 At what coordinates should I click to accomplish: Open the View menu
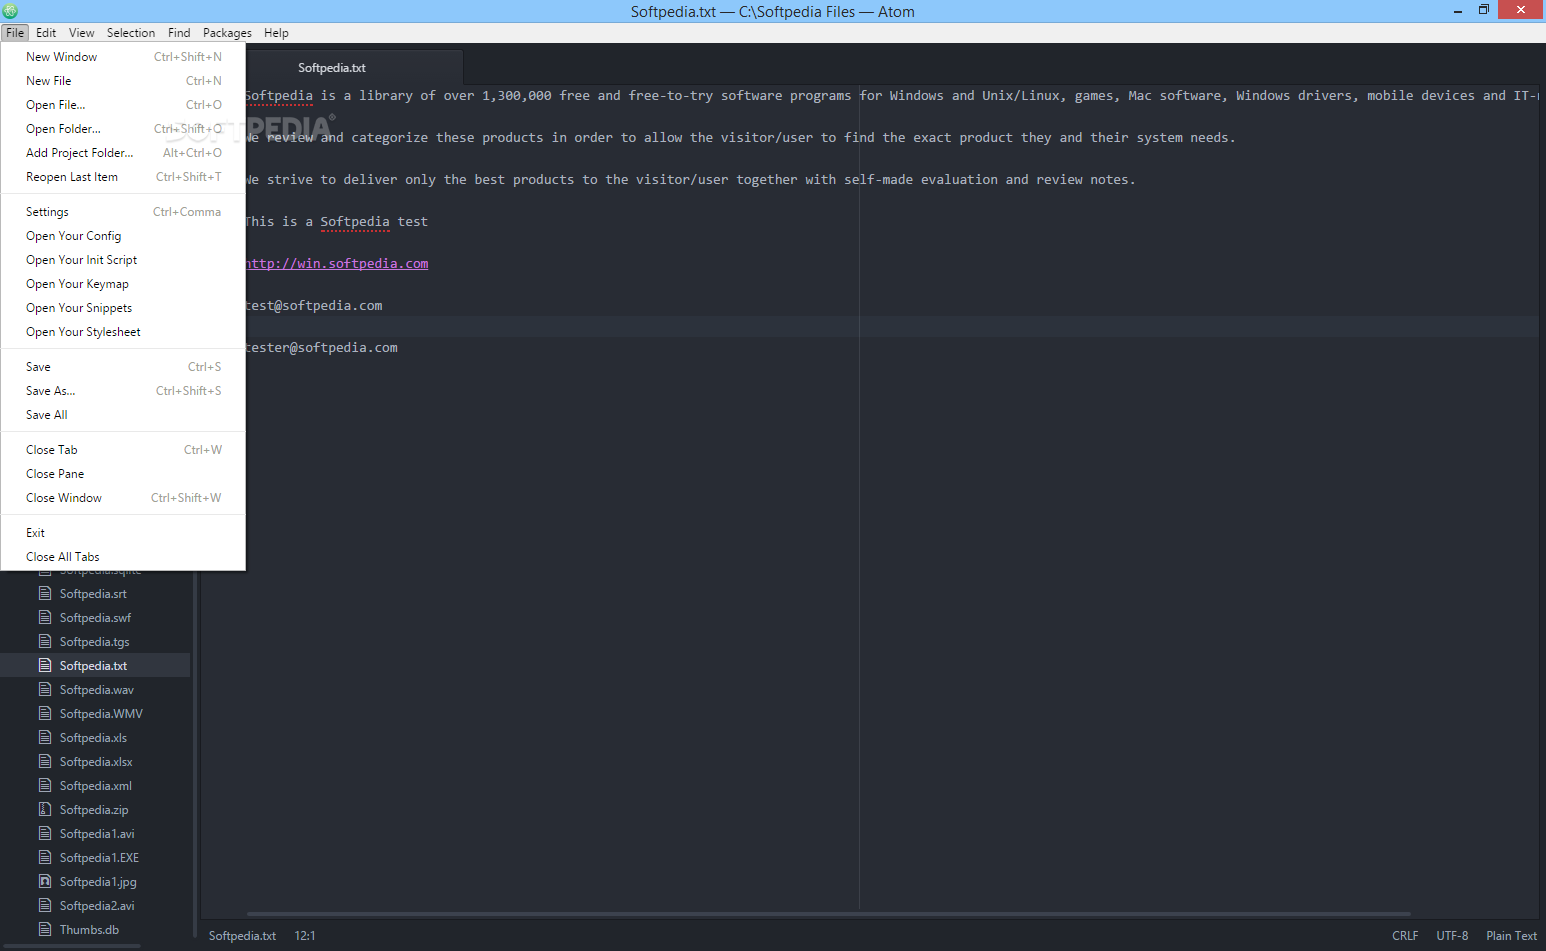[x=82, y=33]
